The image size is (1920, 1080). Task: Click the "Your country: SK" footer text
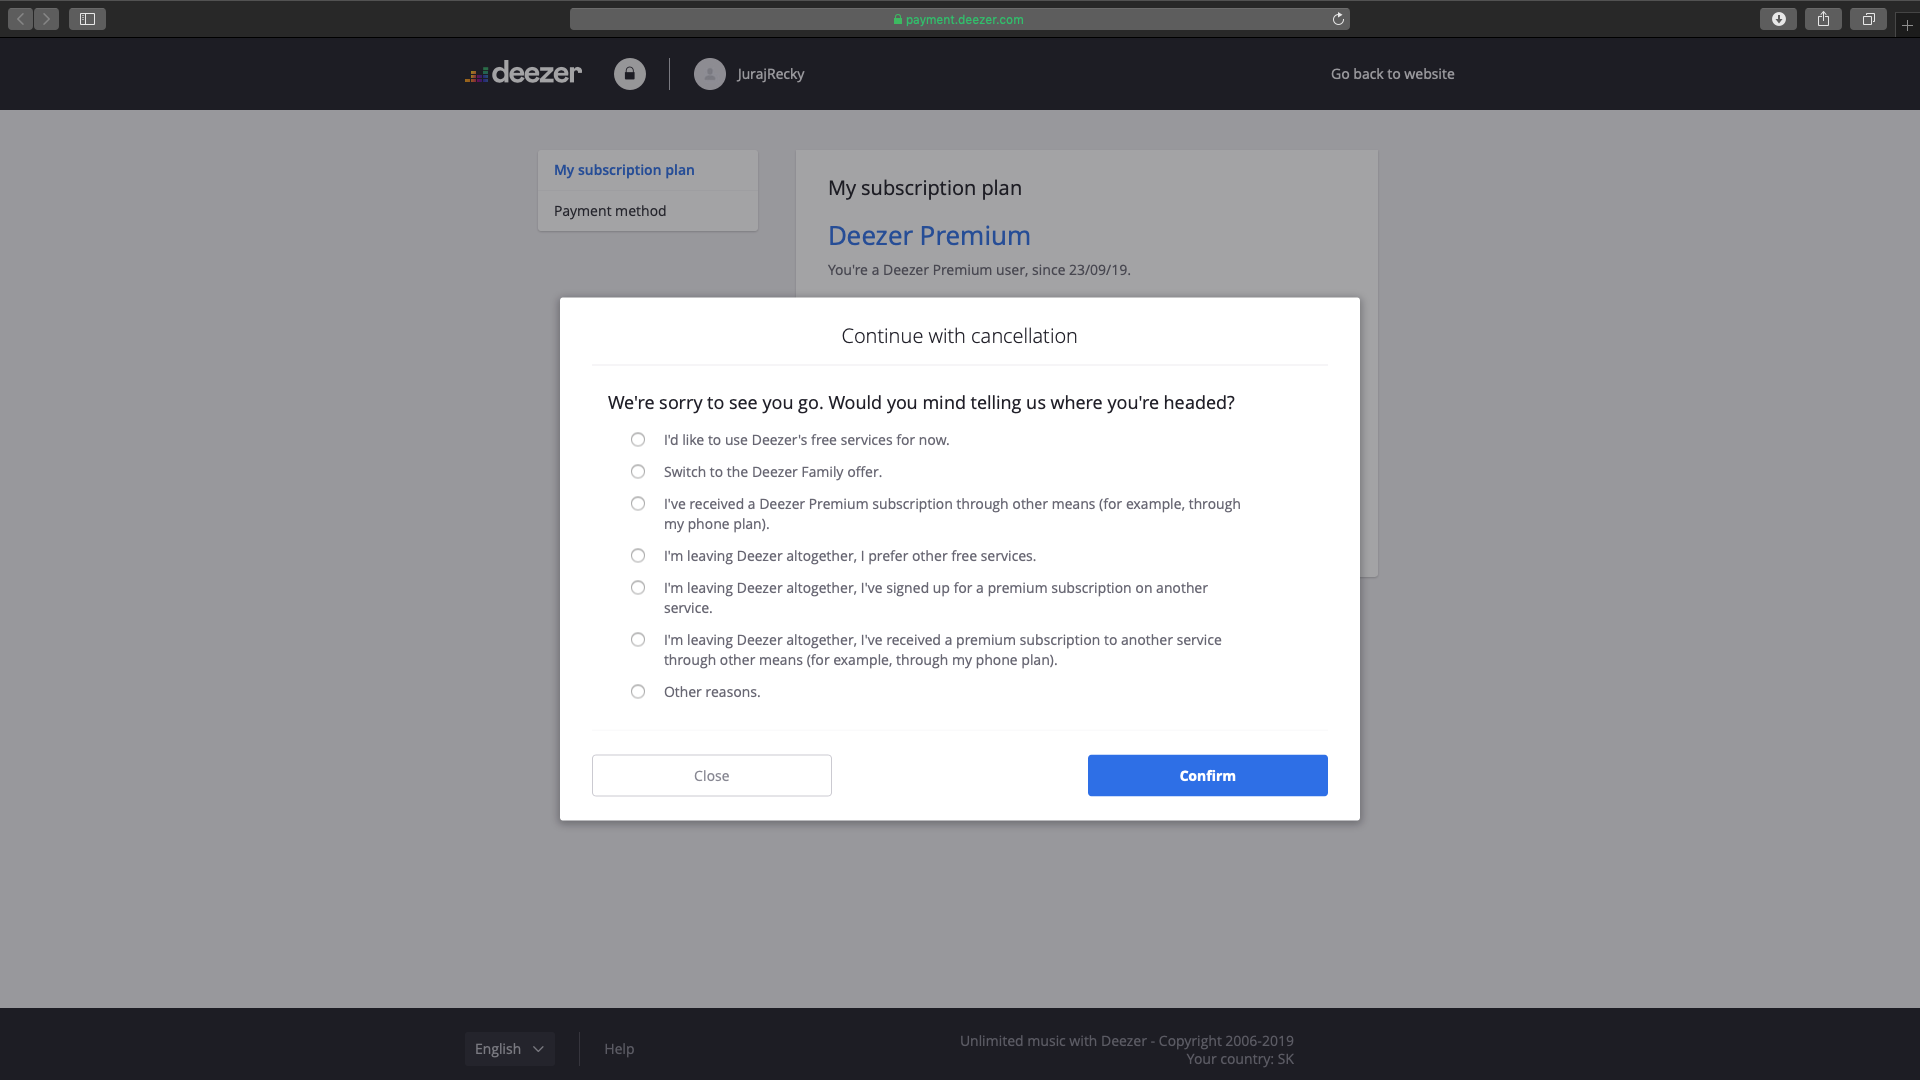[x=1240, y=1059]
